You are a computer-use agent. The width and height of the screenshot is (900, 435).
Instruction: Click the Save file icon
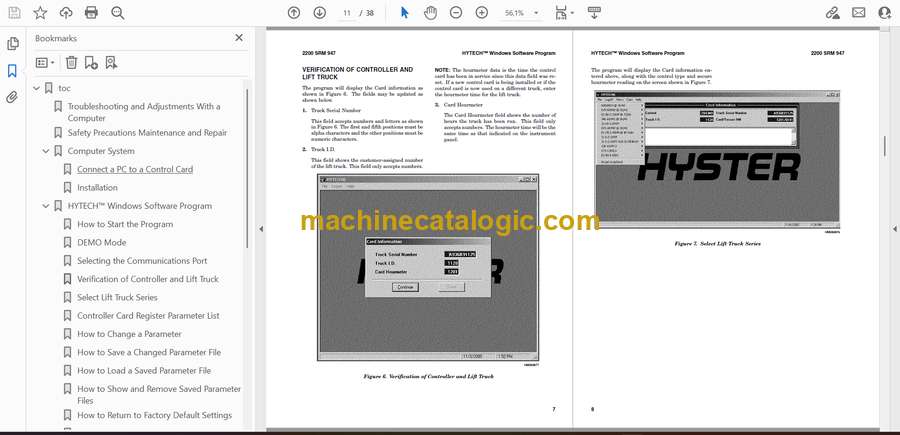click(14, 13)
